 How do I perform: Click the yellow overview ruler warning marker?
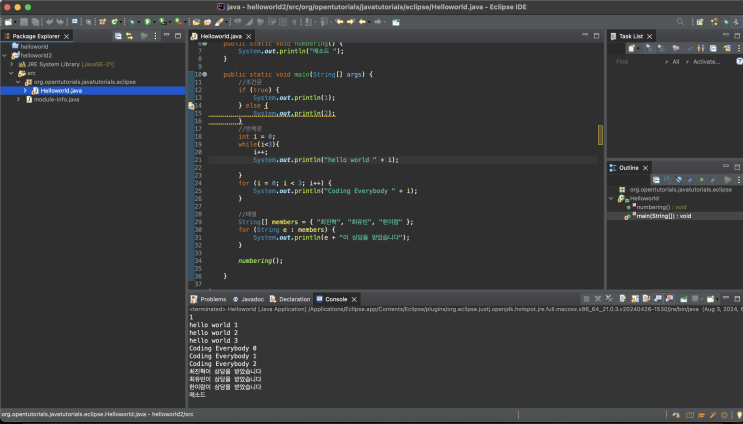click(600, 135)
